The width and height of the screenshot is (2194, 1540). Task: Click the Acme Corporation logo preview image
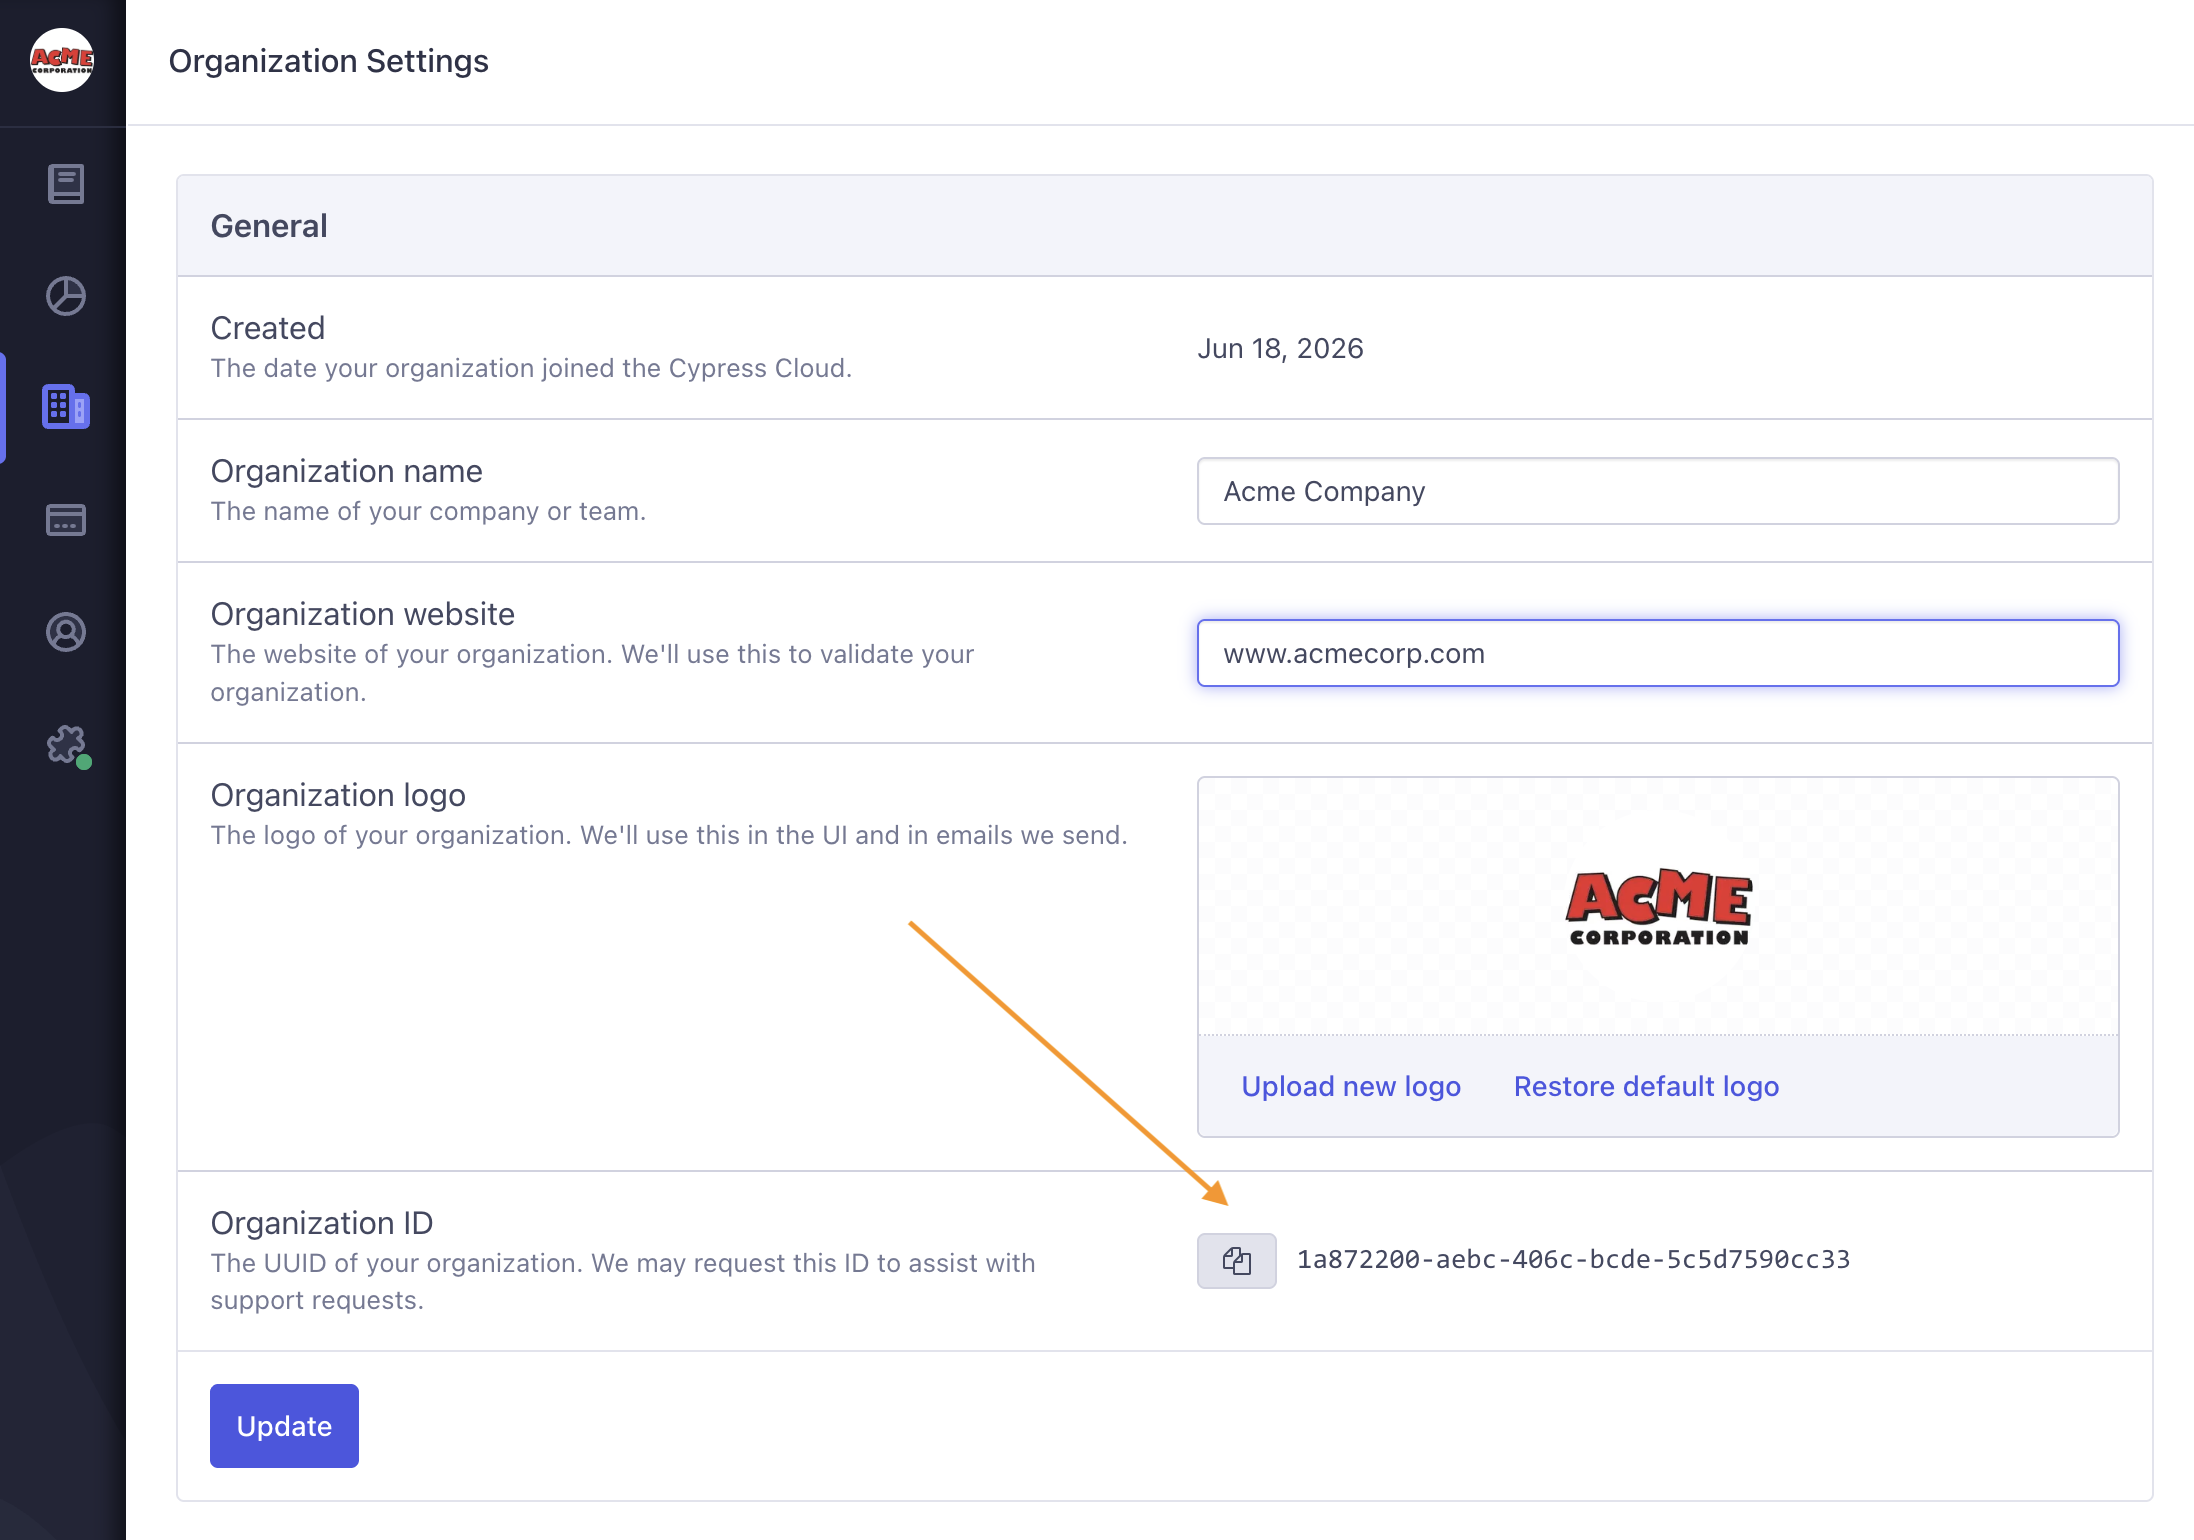1659,907
